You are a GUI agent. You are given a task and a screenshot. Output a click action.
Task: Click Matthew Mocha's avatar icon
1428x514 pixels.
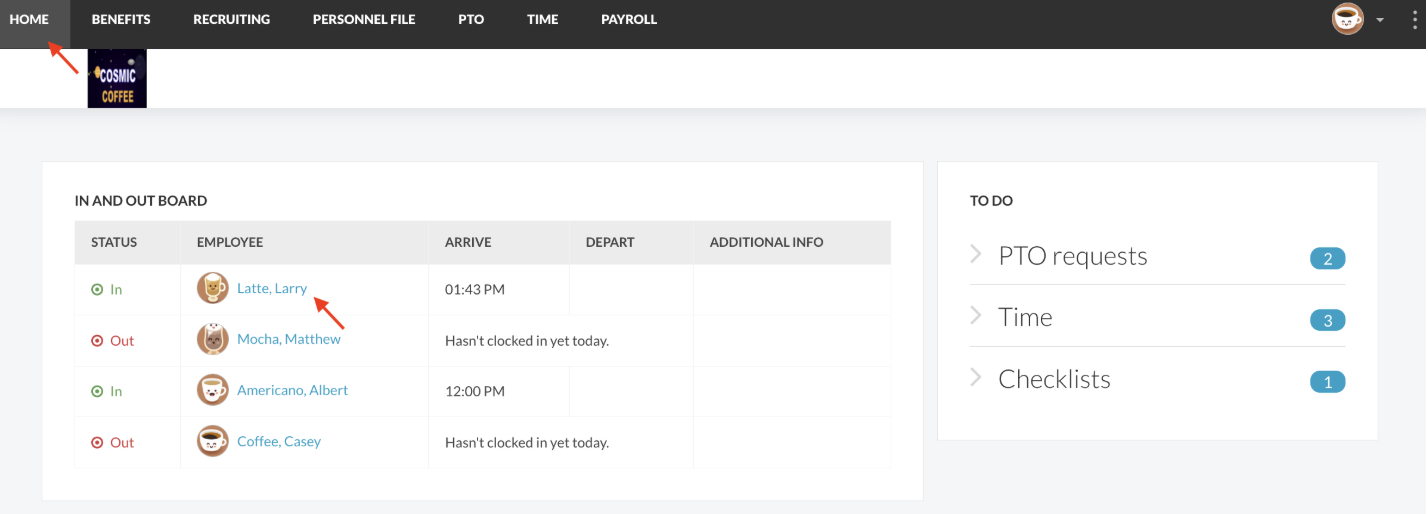pyautogui.click(x=213, y=340)
